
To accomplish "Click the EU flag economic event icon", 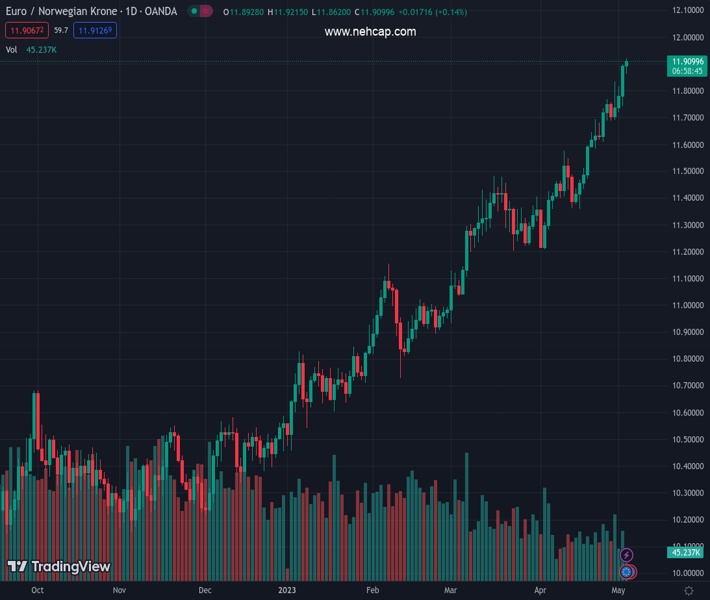I will point(627,571).
